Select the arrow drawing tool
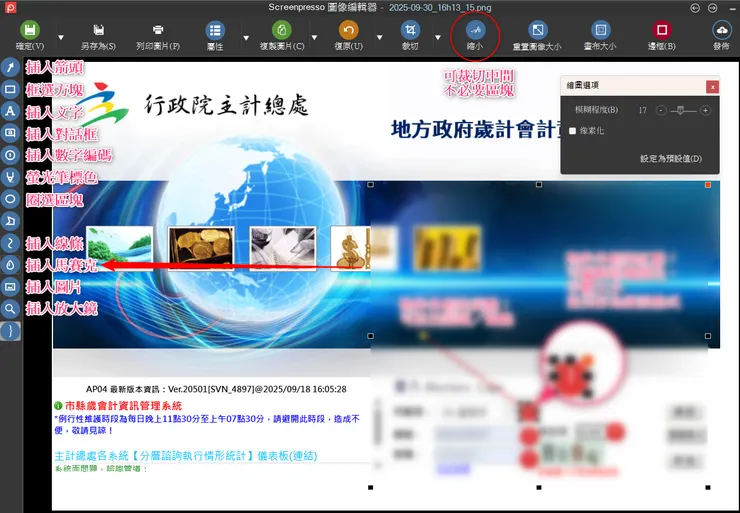740x513 pixels. click(10, 67)
